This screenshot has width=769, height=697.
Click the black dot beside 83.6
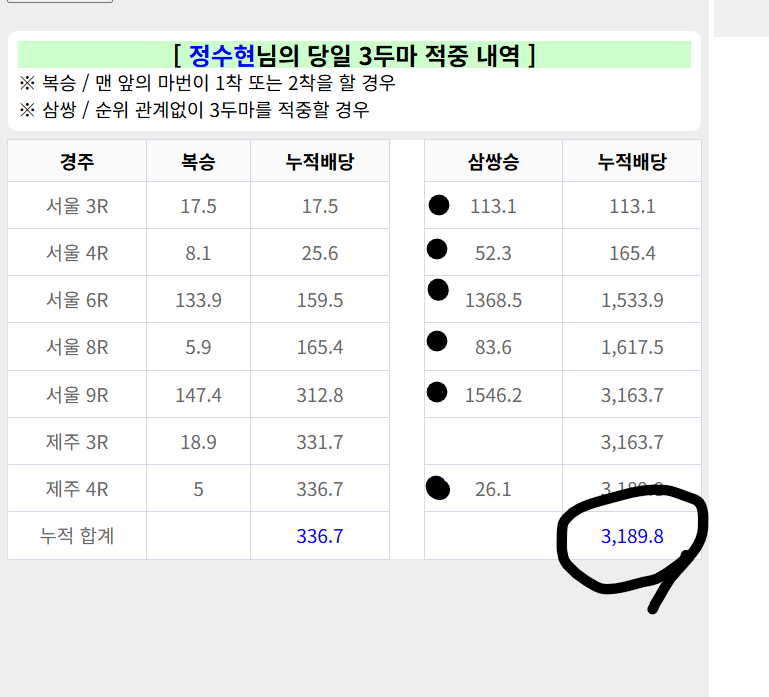(437, 341)
